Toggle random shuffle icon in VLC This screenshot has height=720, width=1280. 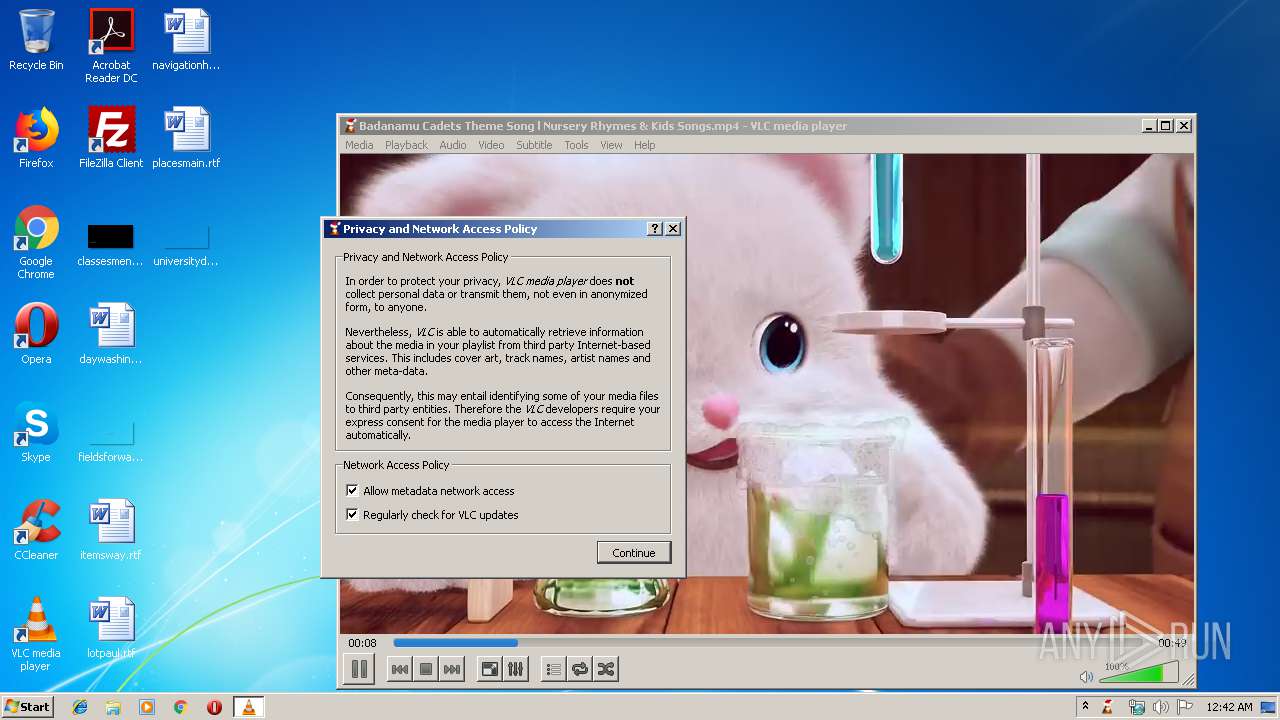pyautogui.click(x=606, y=669)
